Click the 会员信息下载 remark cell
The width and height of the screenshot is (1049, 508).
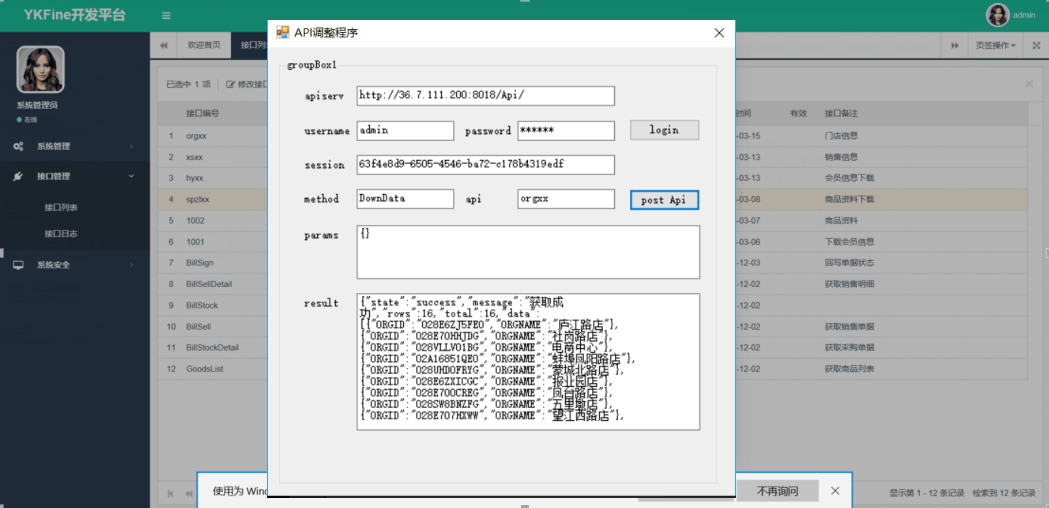850,178
